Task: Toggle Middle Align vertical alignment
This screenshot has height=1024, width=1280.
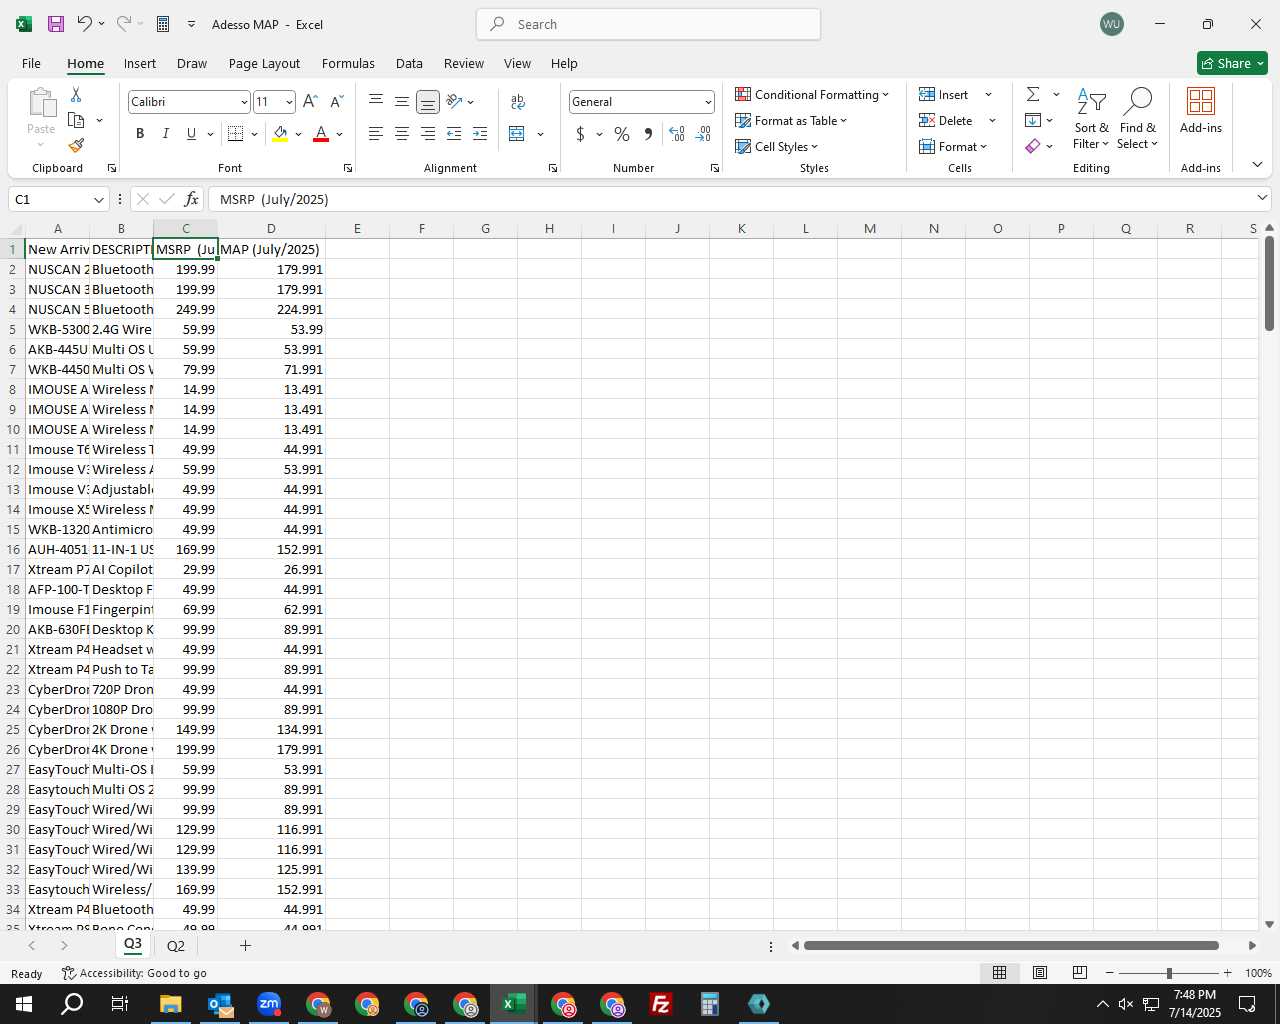Action: click(x=402, y=102)
